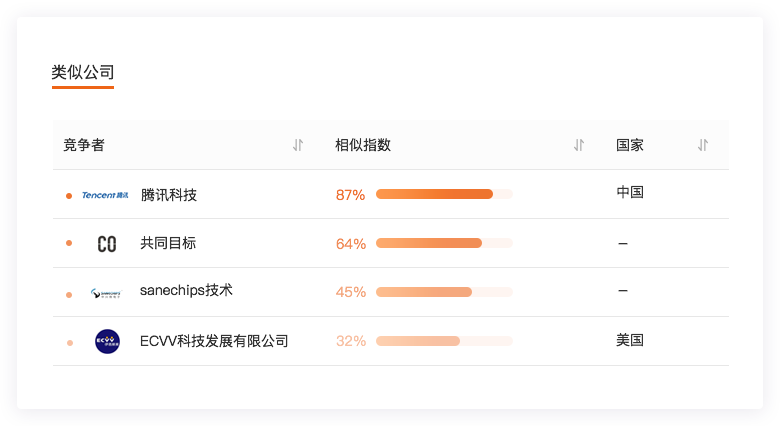The height and width of the screenshot is (426, 780).
Task: Click the sanechips company logo
Action: (107, 292)
